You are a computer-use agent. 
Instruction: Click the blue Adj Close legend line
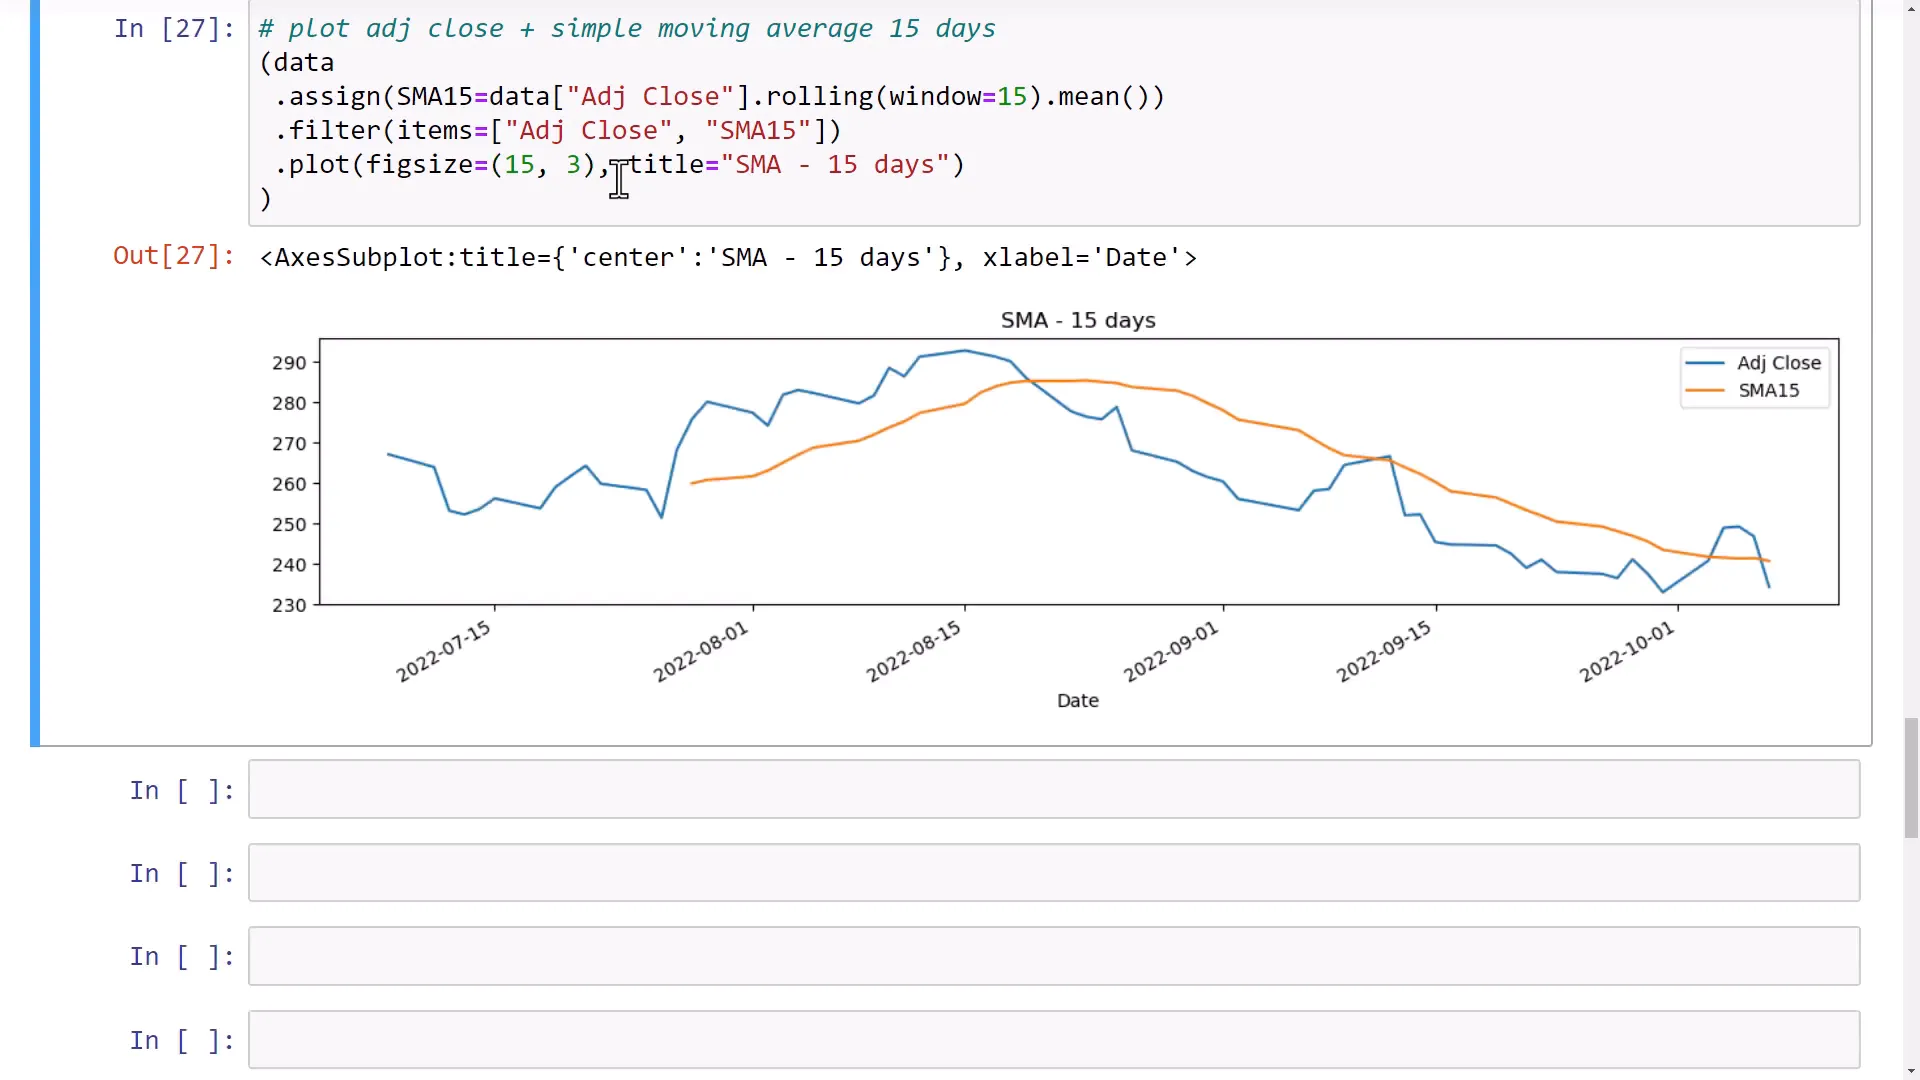[x=1704, y=363]
